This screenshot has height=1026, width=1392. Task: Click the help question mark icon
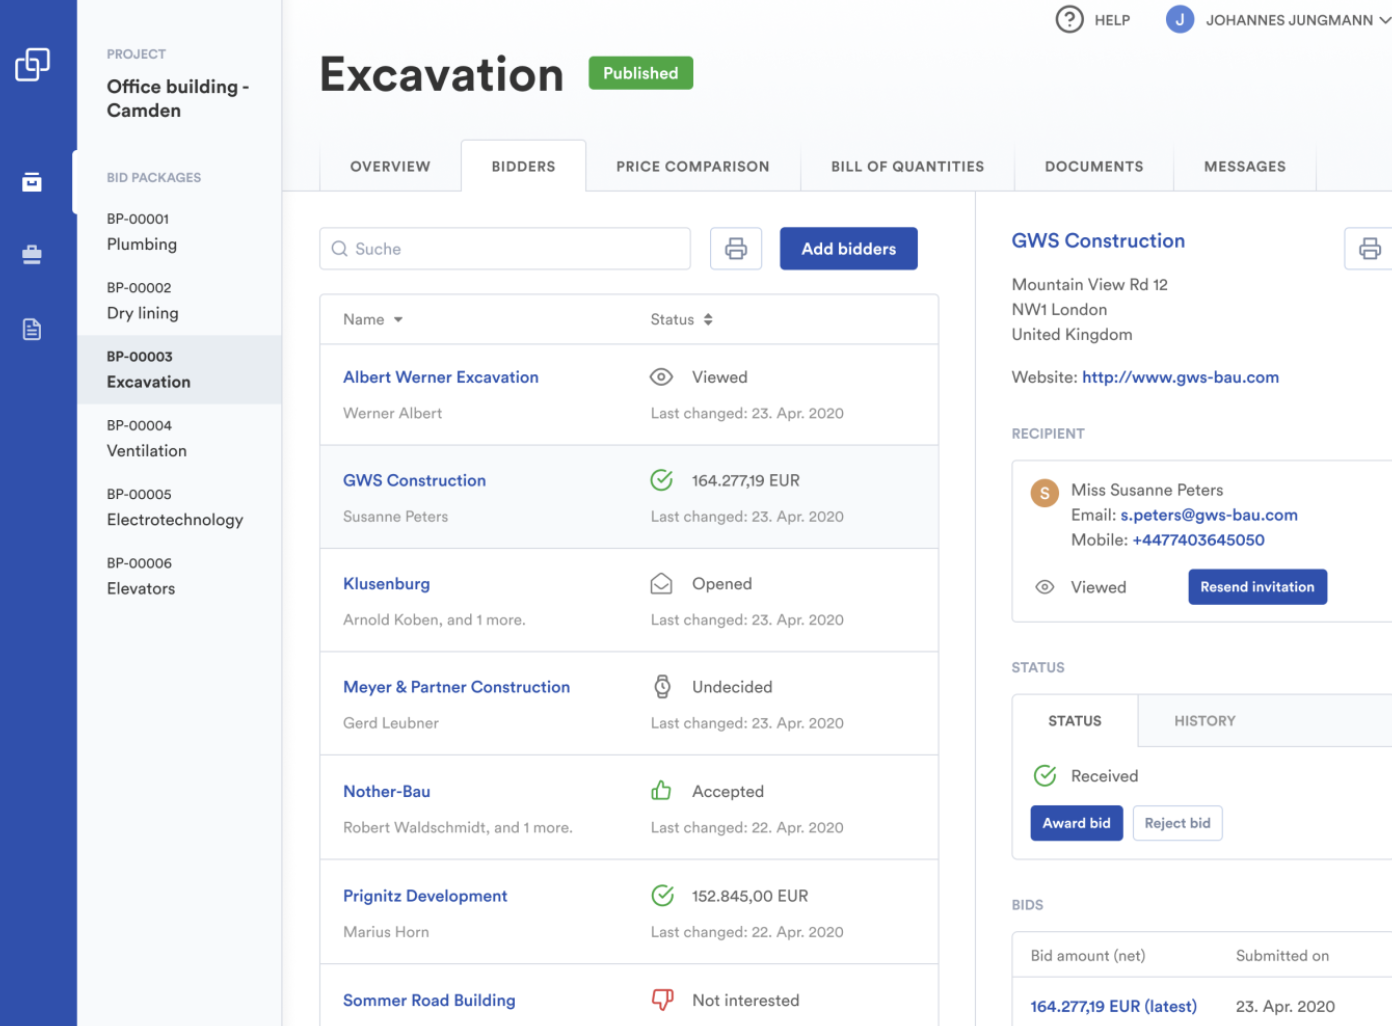tap(1069, 20)
